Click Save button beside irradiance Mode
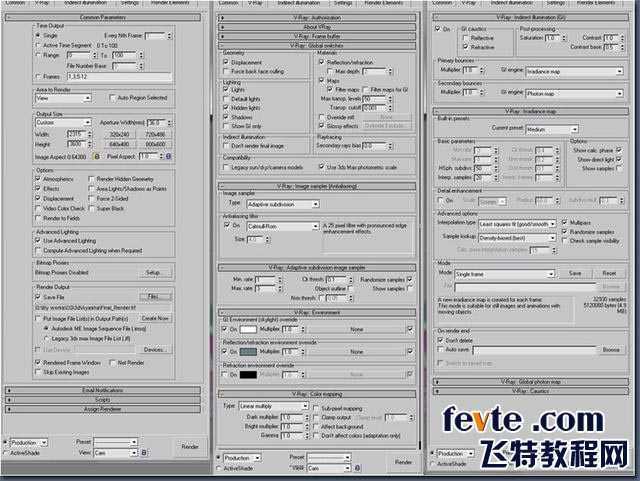Image resolution: width=640 pixels, height=481 pixels. pyautogui.click(x=575, y=273)
